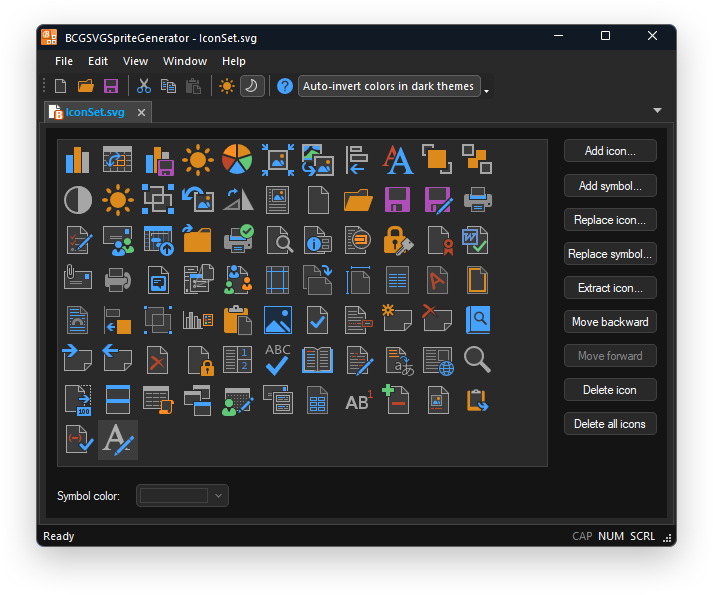The image size is (713, 595).
Task: Click the window resize grip in status bar
Action: pyautogui.click(x=667, y=538)
